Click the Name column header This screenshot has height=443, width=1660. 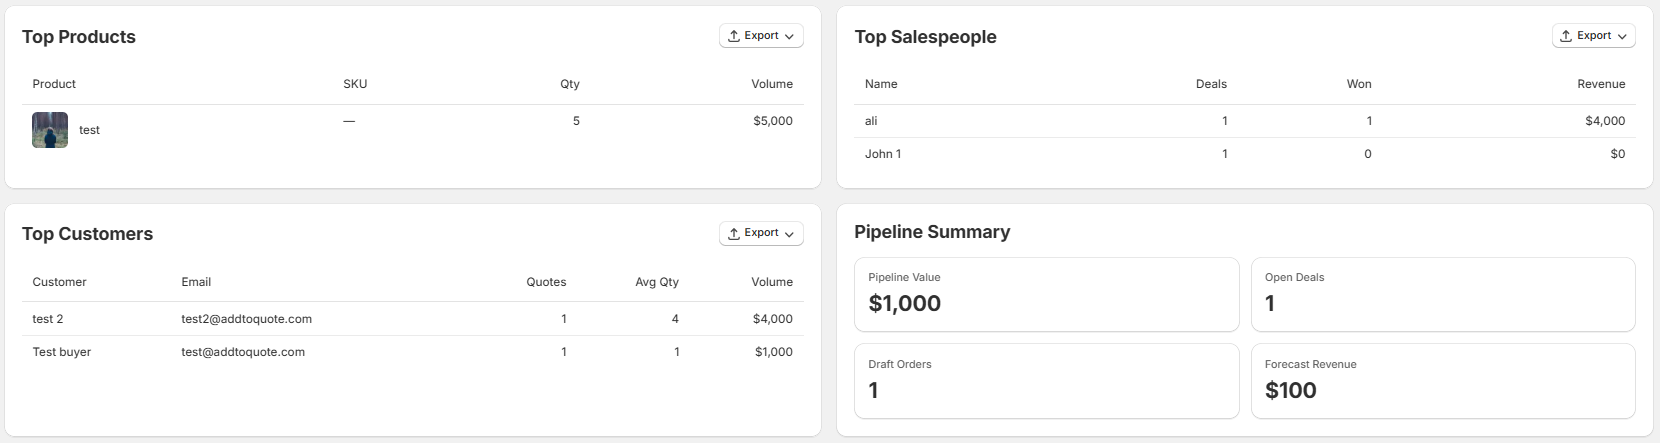click(x=881, y=84)
